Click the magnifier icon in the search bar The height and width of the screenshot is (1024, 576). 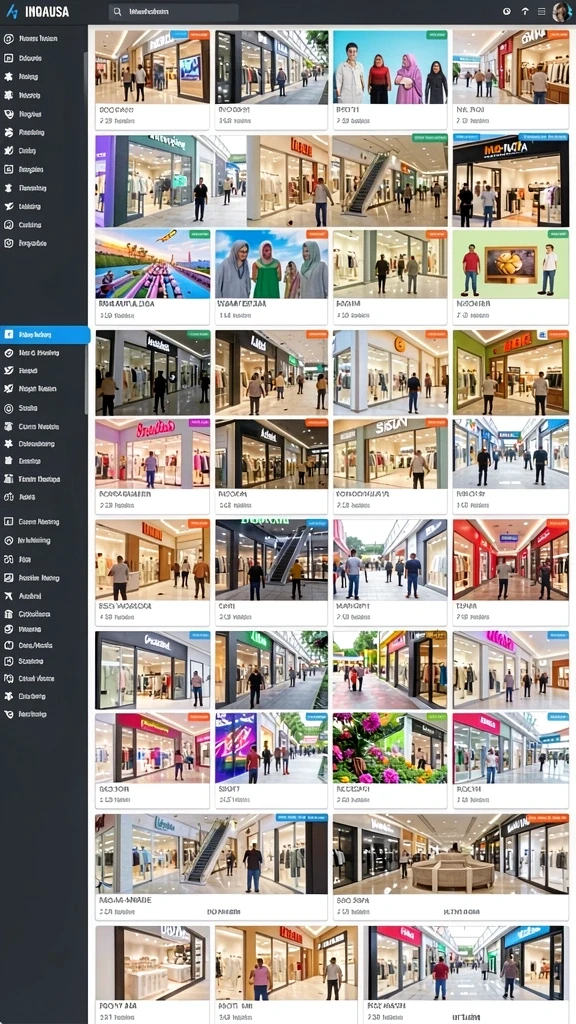pyautogui.click(x=117, y=12)
